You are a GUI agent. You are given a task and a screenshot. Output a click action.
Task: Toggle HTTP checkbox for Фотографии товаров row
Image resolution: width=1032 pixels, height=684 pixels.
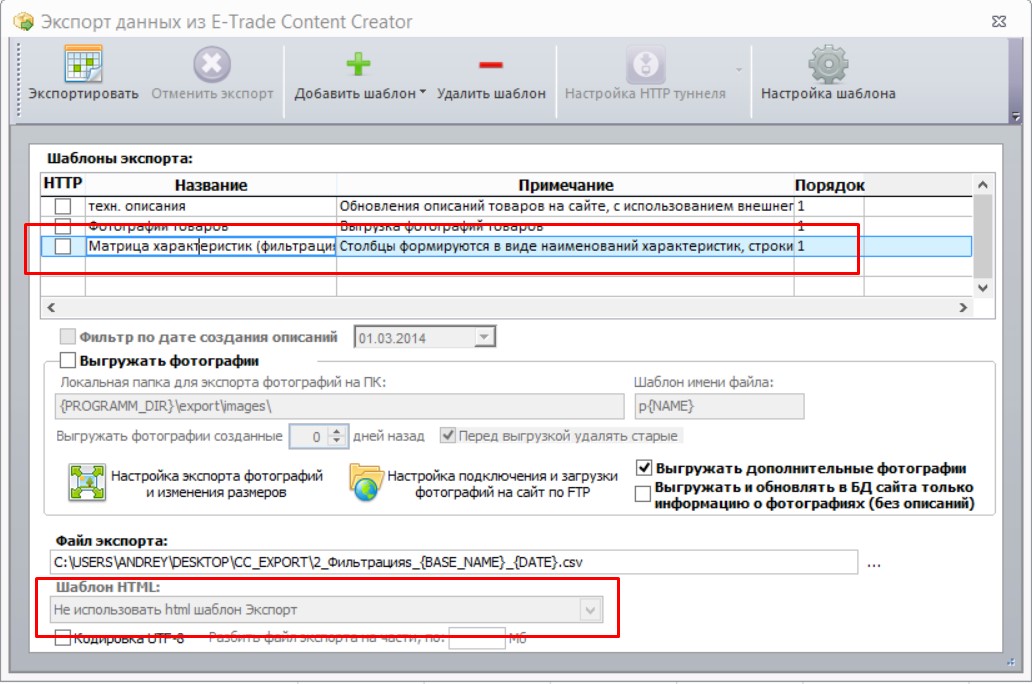pyautogui.click(x=63, y=226)
